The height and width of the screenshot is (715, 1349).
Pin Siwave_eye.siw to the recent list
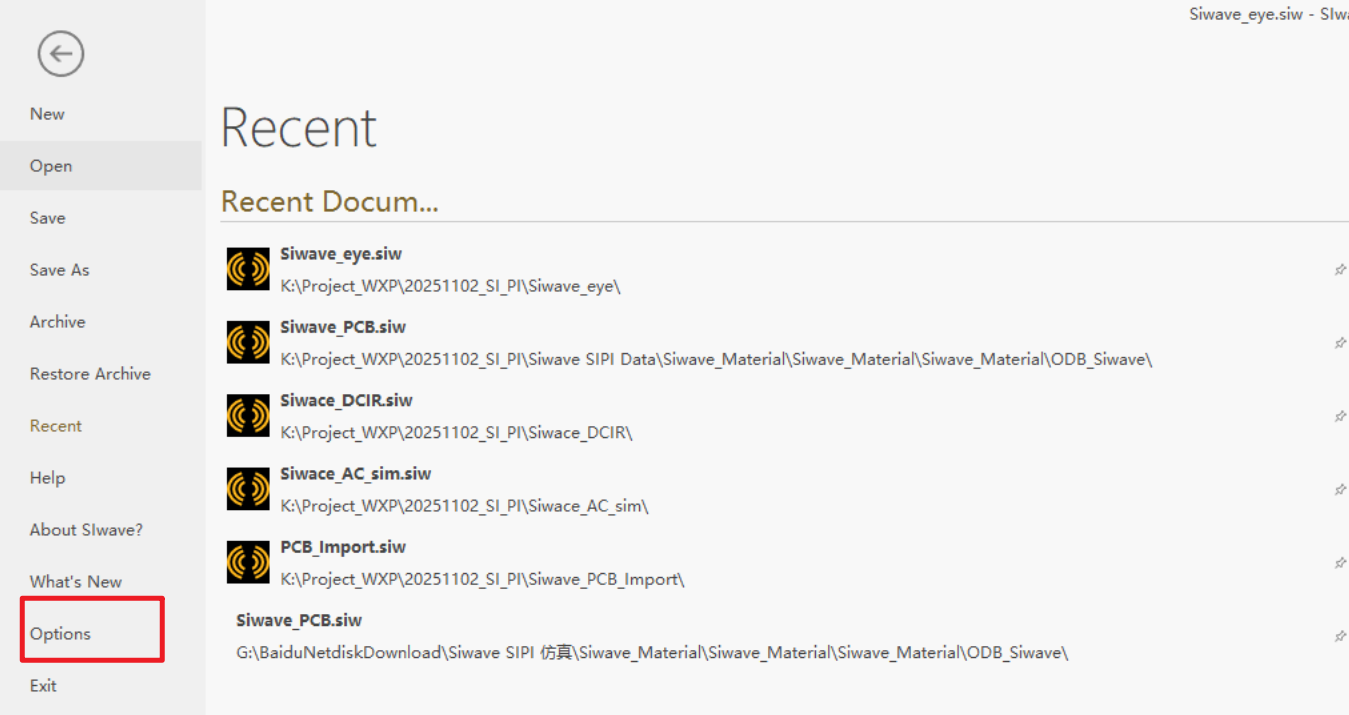pos(1340,270)
